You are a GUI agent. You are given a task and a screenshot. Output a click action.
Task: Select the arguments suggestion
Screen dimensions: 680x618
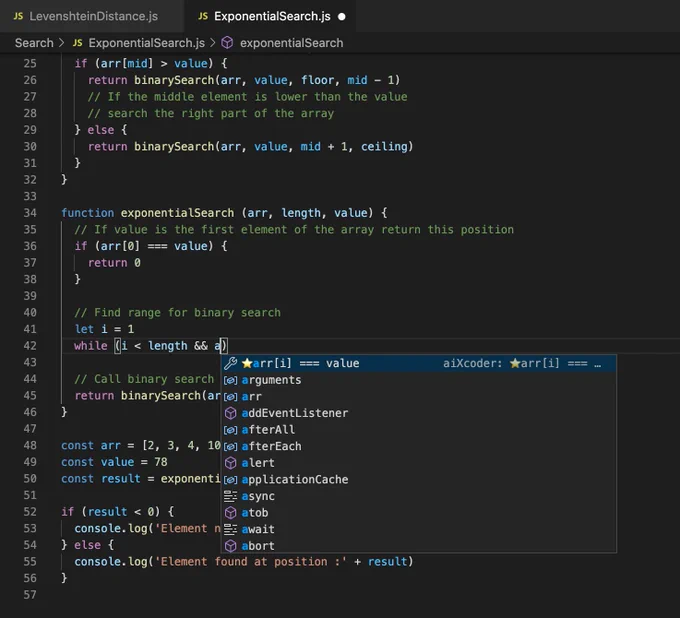418,380
